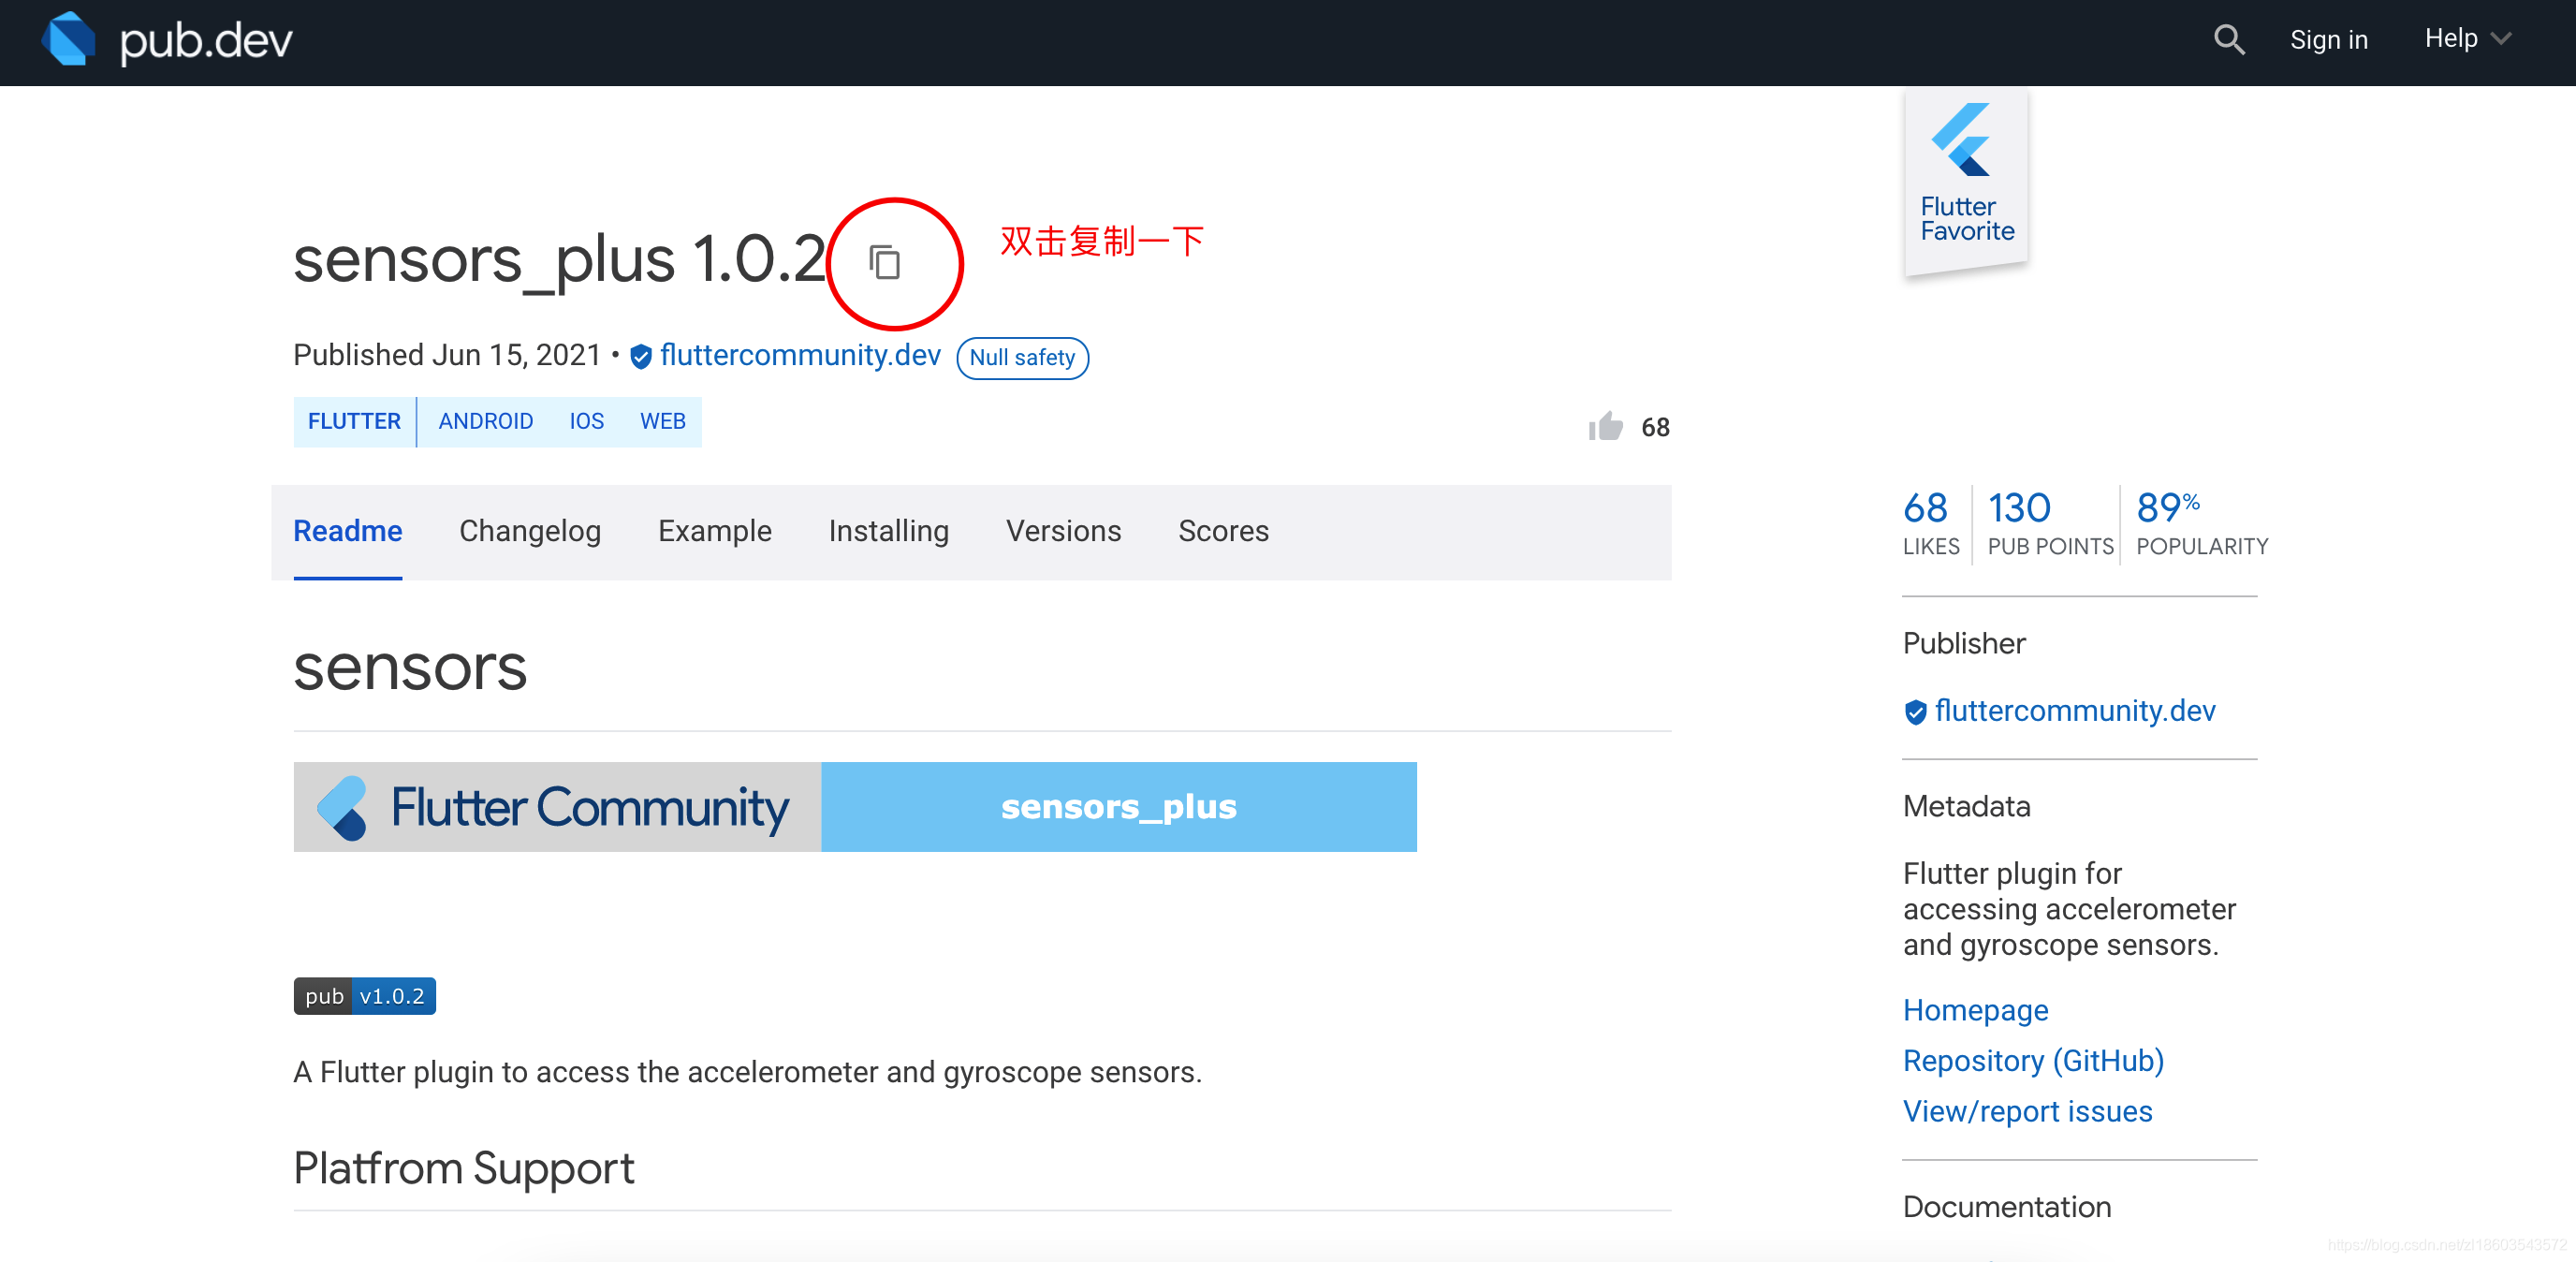Open fluttercommunity.dev link near publish date
This screenshot has height=1262, width=2576.
[x=800, y=356]
